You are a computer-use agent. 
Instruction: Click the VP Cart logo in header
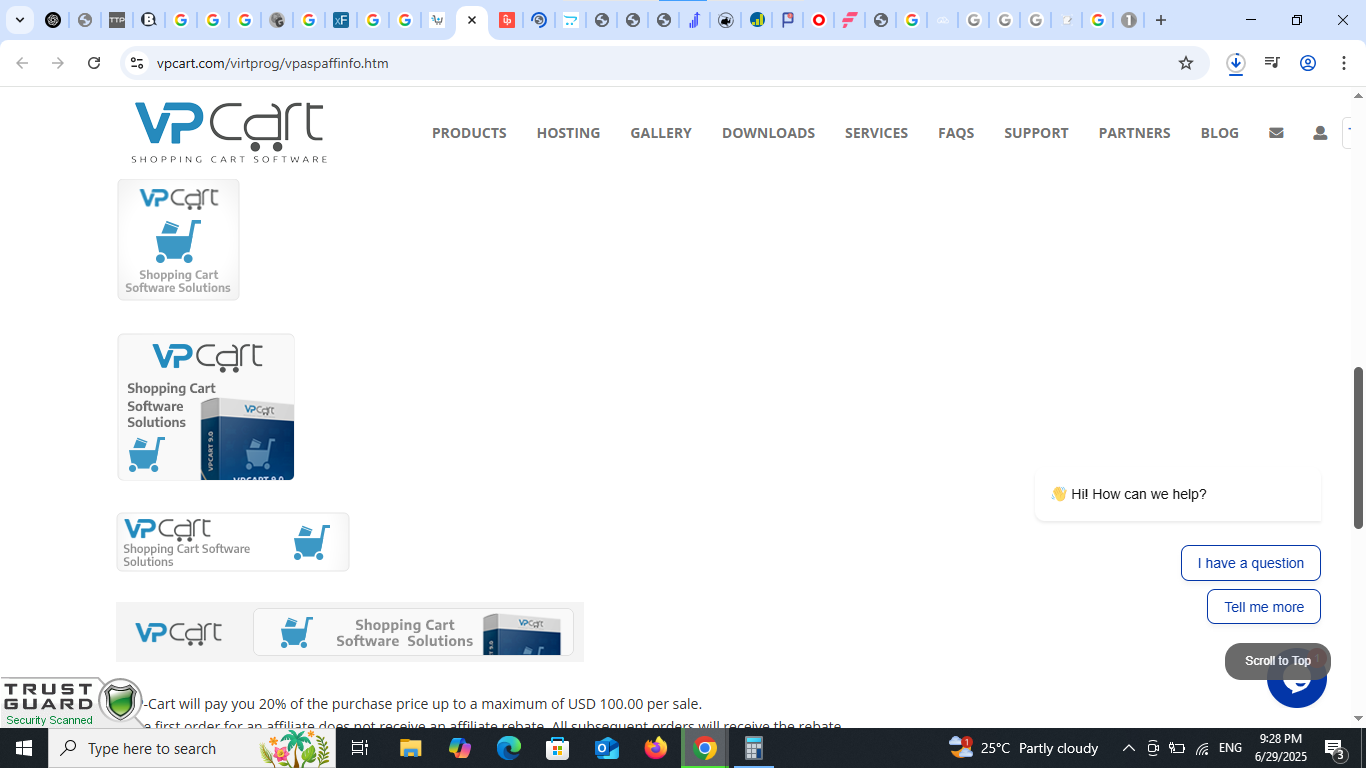coord(229,132)
